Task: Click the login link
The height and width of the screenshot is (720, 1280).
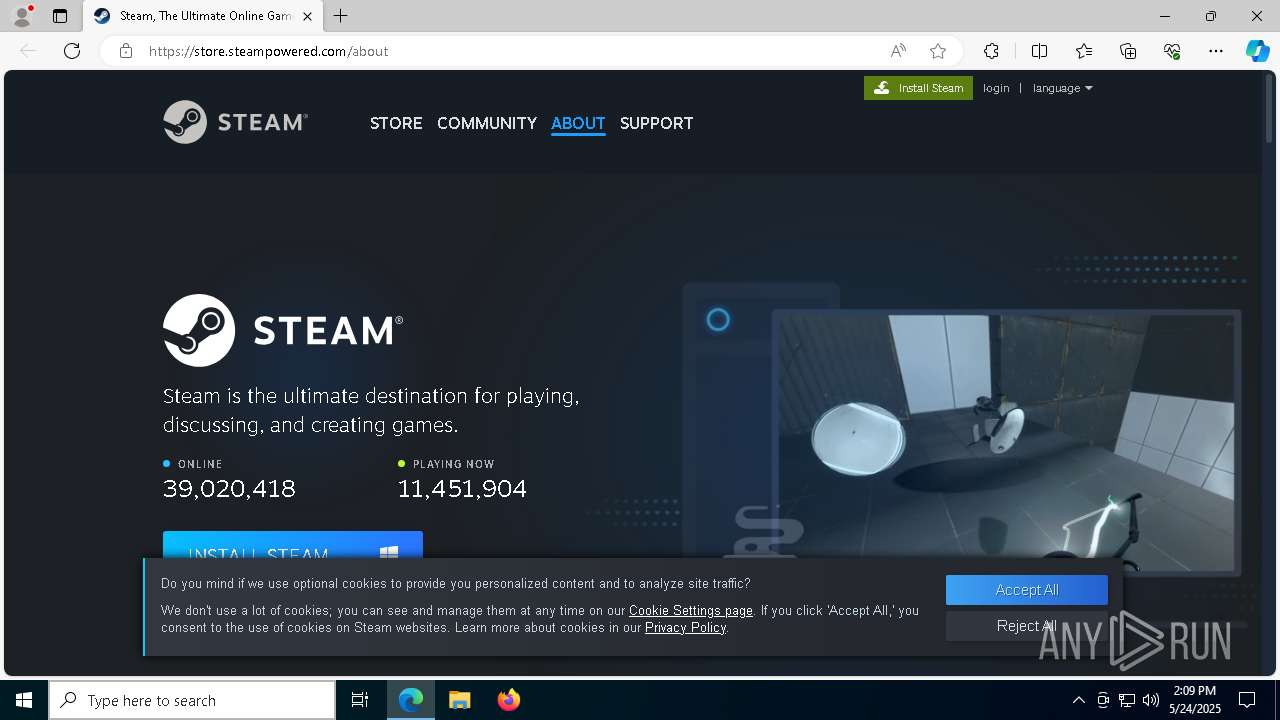Action: pos(996,88)
